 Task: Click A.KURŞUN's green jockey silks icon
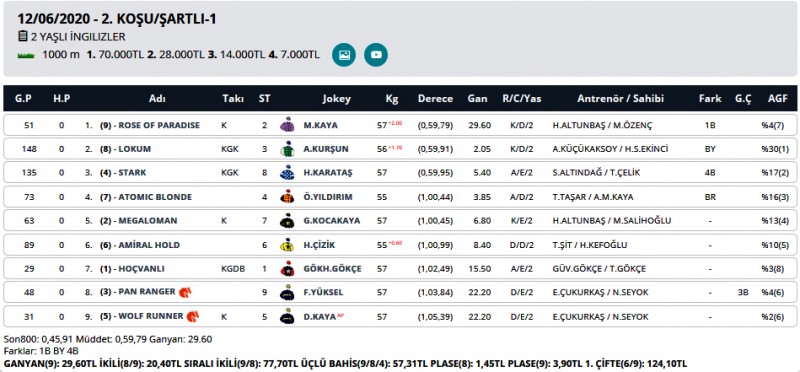(287, 149)
